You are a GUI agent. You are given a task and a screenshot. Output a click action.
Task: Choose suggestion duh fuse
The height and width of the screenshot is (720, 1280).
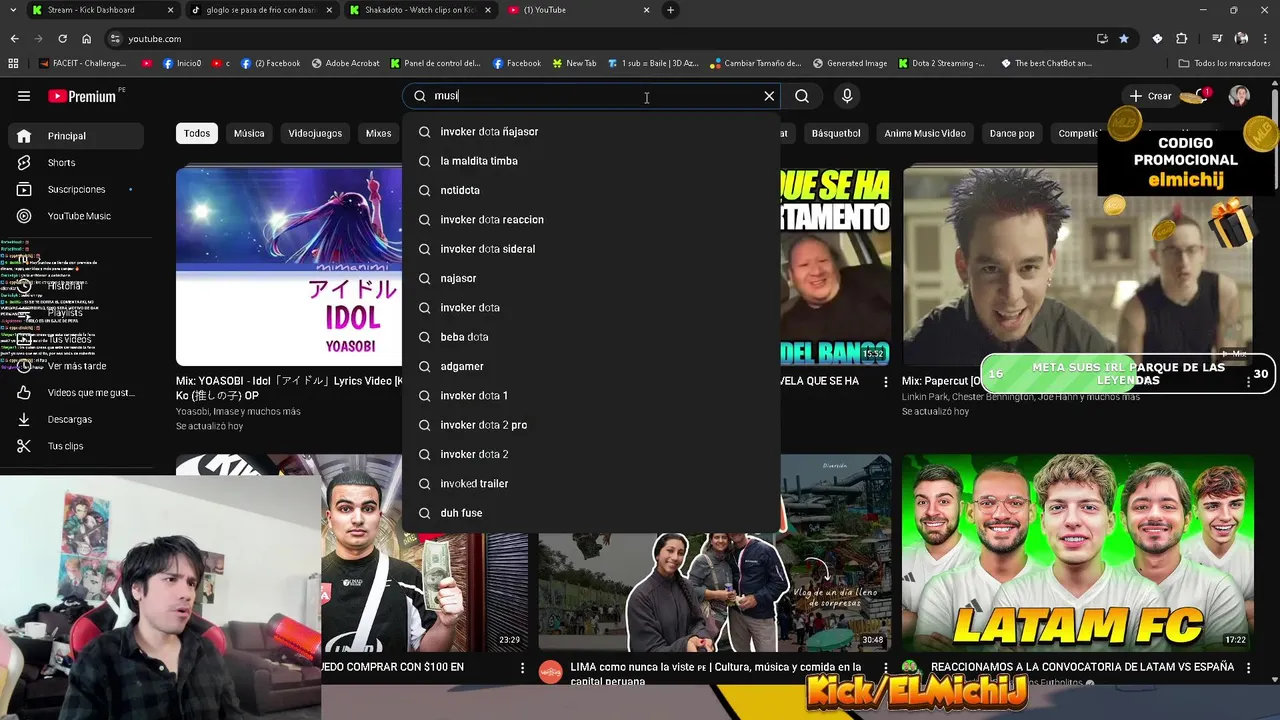coord(590,513)
